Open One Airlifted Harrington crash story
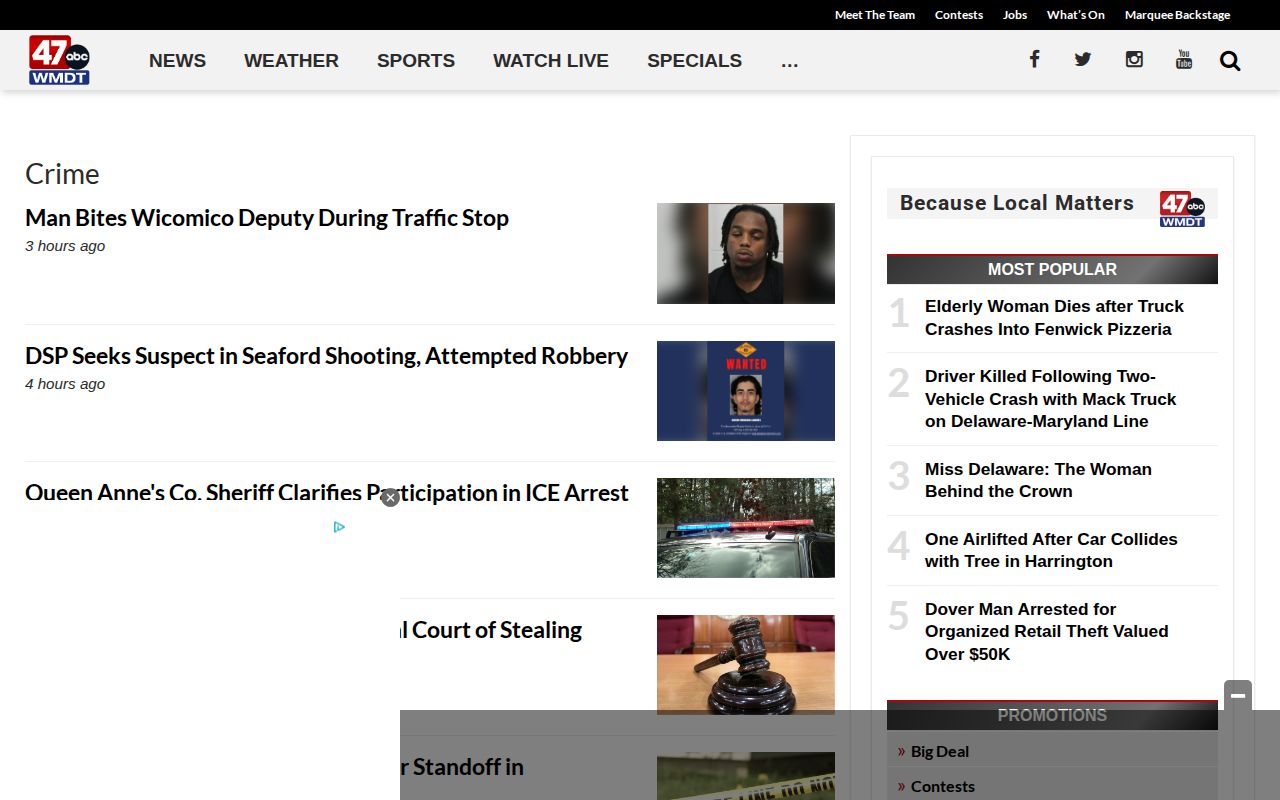Viewport: 1280px width, 800px height. coord(1051,550)
